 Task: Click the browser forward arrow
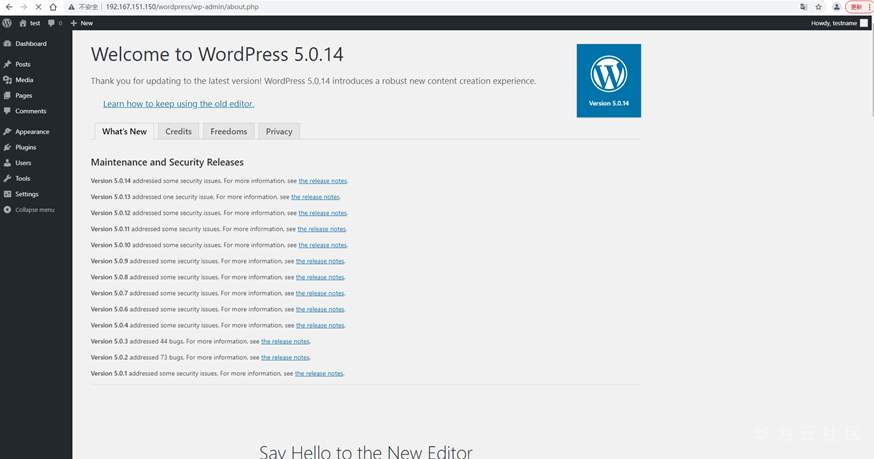coord(23,7)
